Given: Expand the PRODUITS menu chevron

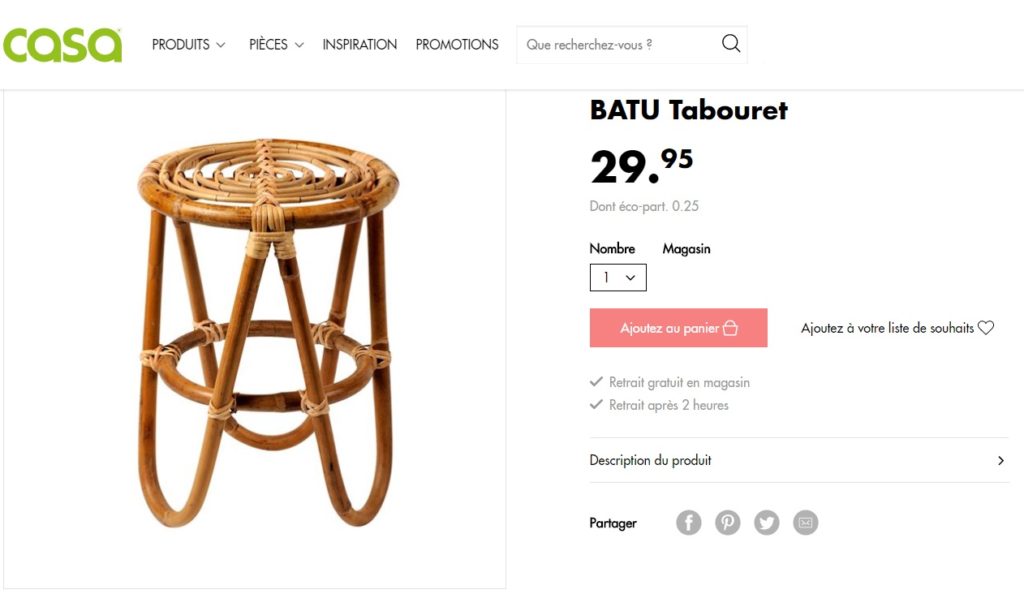Looking at the screenshot, I should [x=221, y=45].
